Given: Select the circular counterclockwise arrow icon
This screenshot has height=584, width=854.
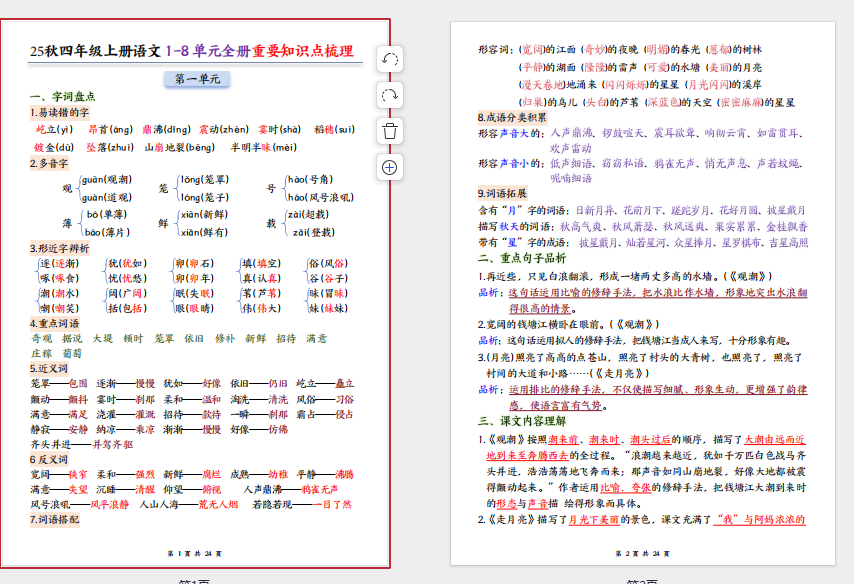Looking at the screenshot, I should coord(388,60).
